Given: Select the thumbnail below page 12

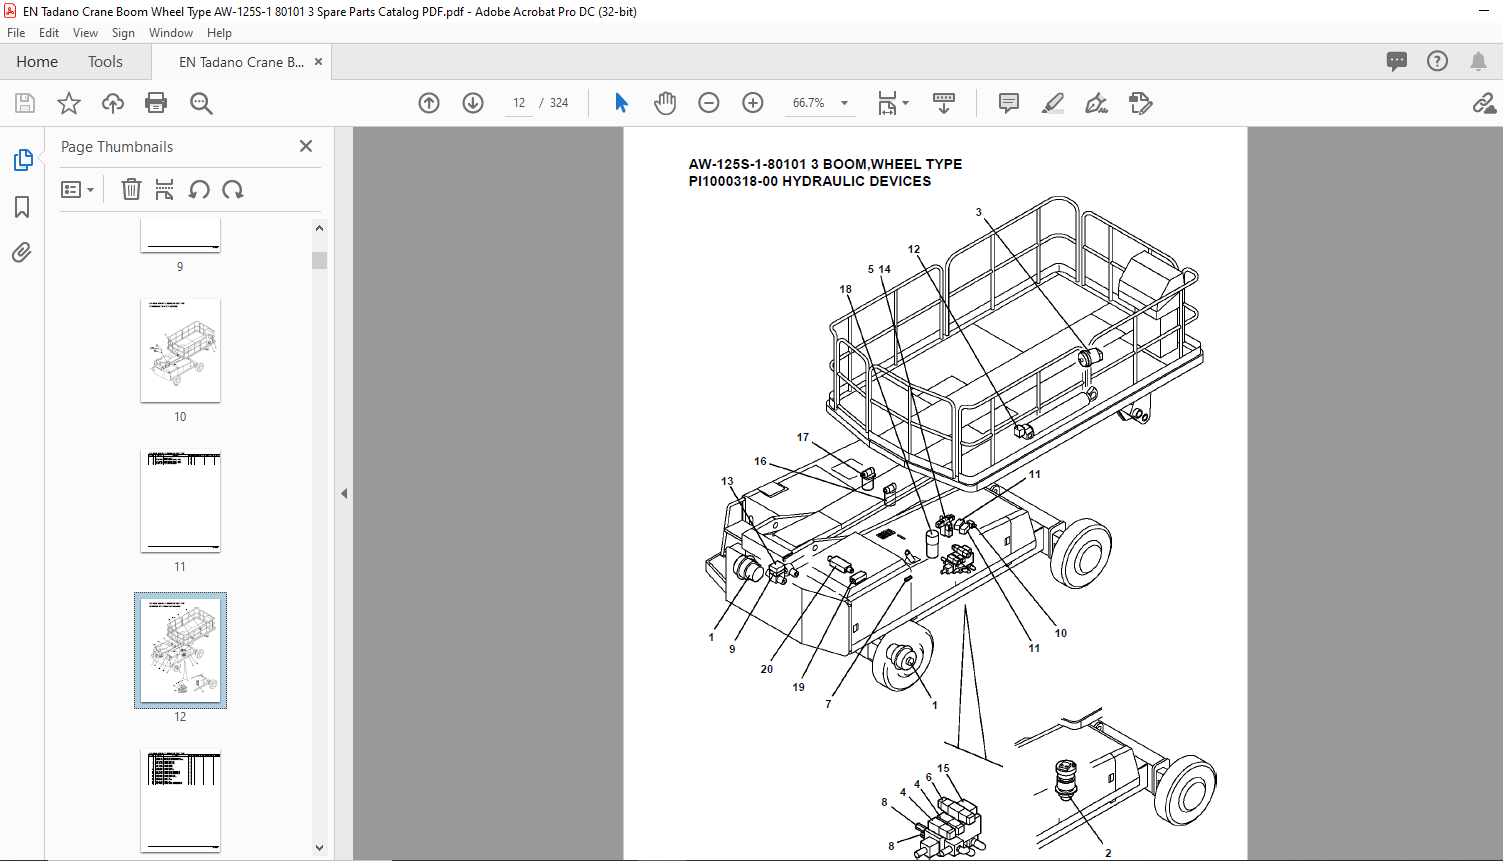Looking at the screenshot, I should [180, 800].
